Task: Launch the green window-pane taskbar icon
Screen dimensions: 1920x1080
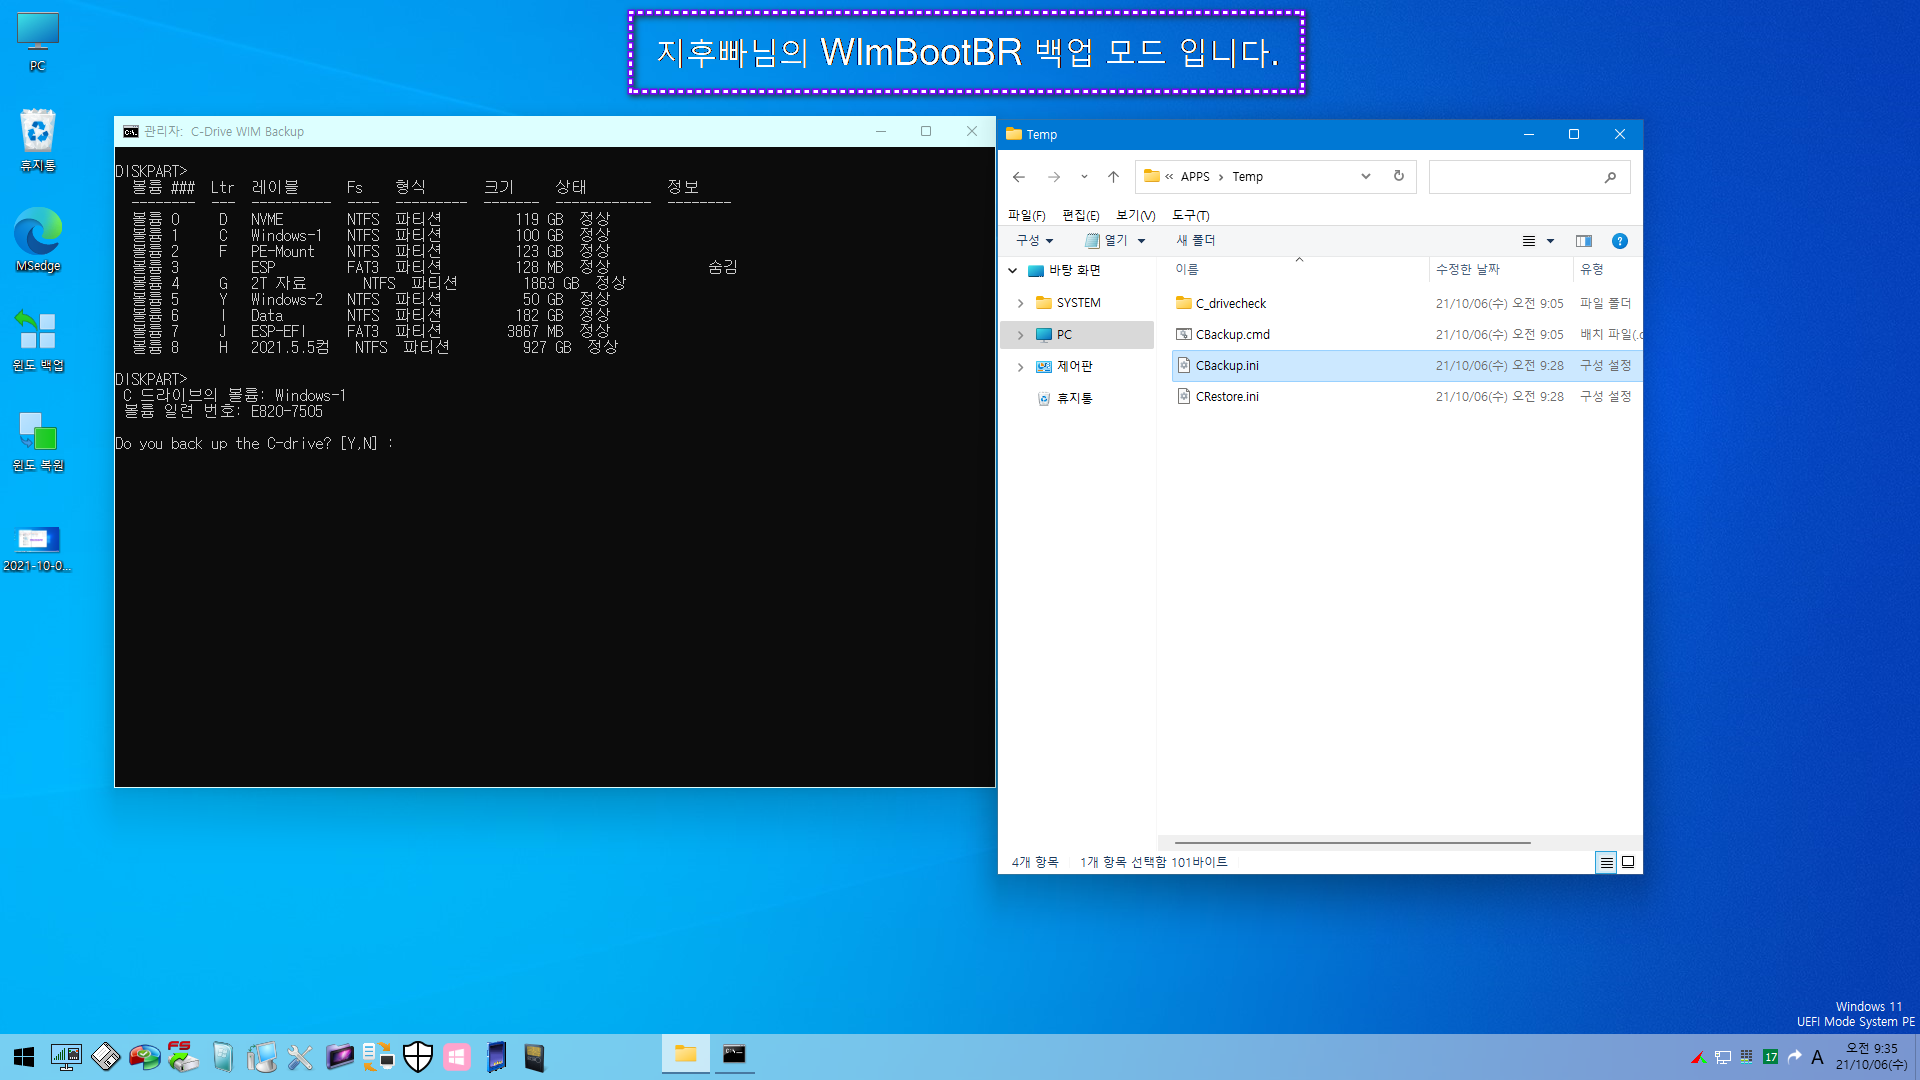Action: coord(222,1057)
